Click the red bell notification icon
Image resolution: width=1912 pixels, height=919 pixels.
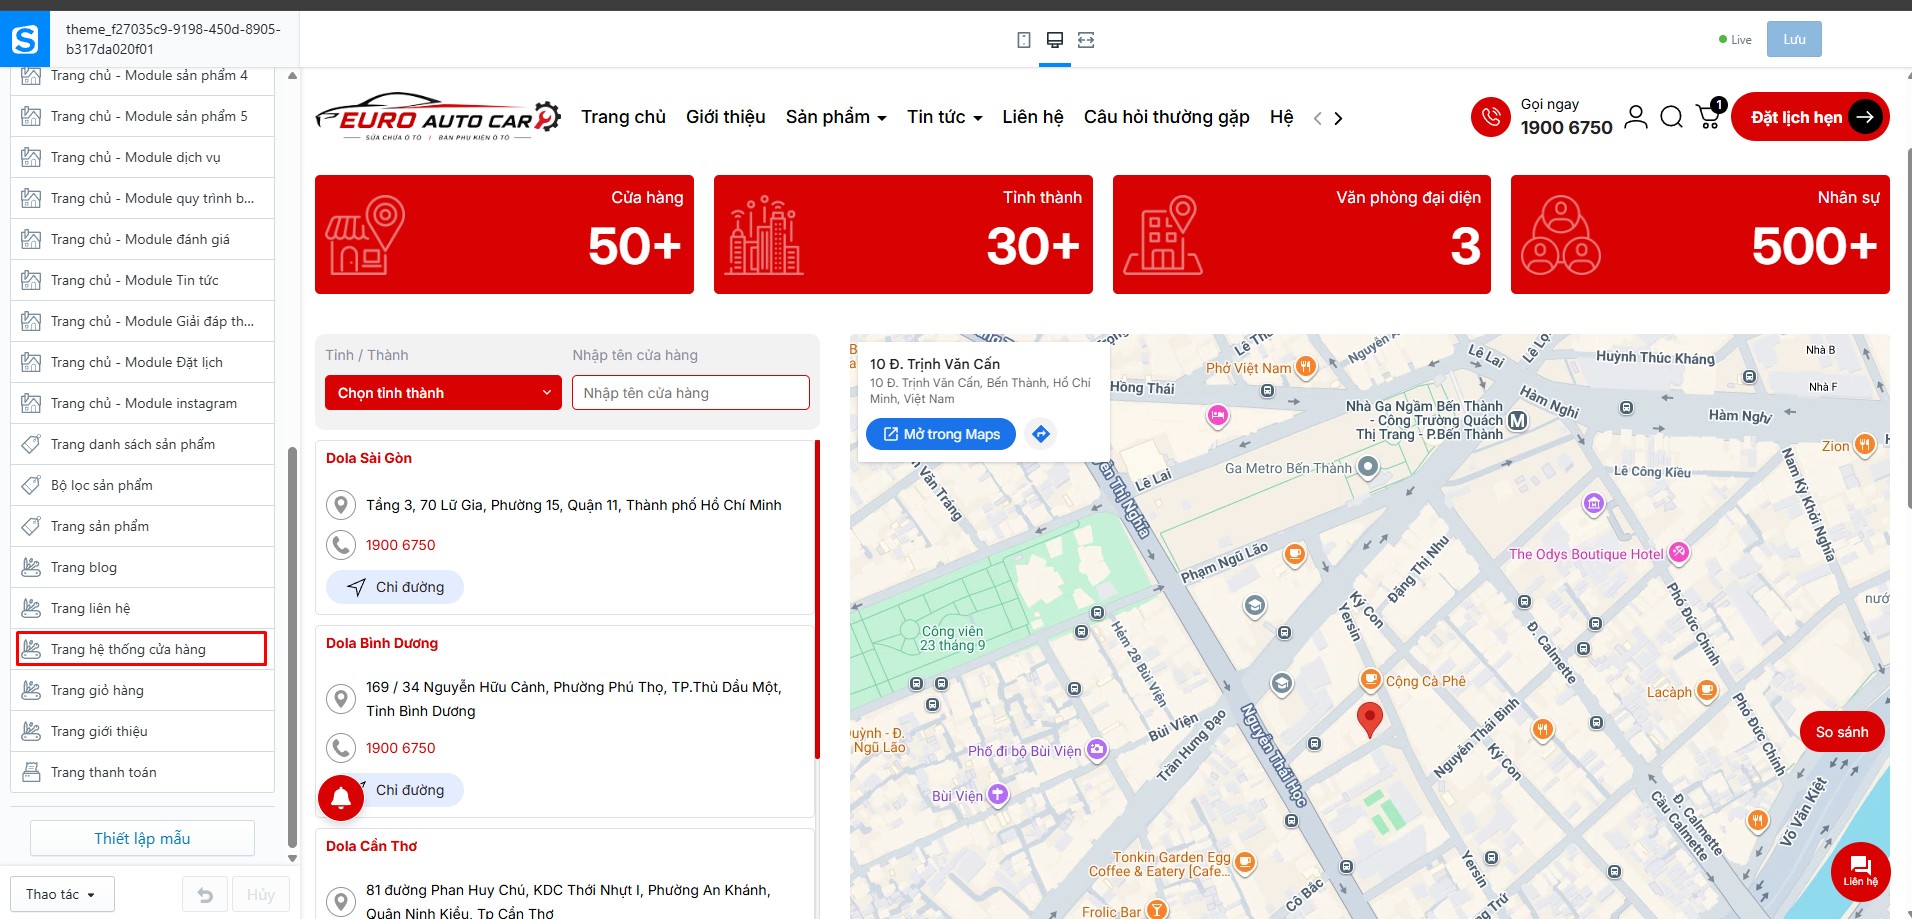(x=341, y=798)
